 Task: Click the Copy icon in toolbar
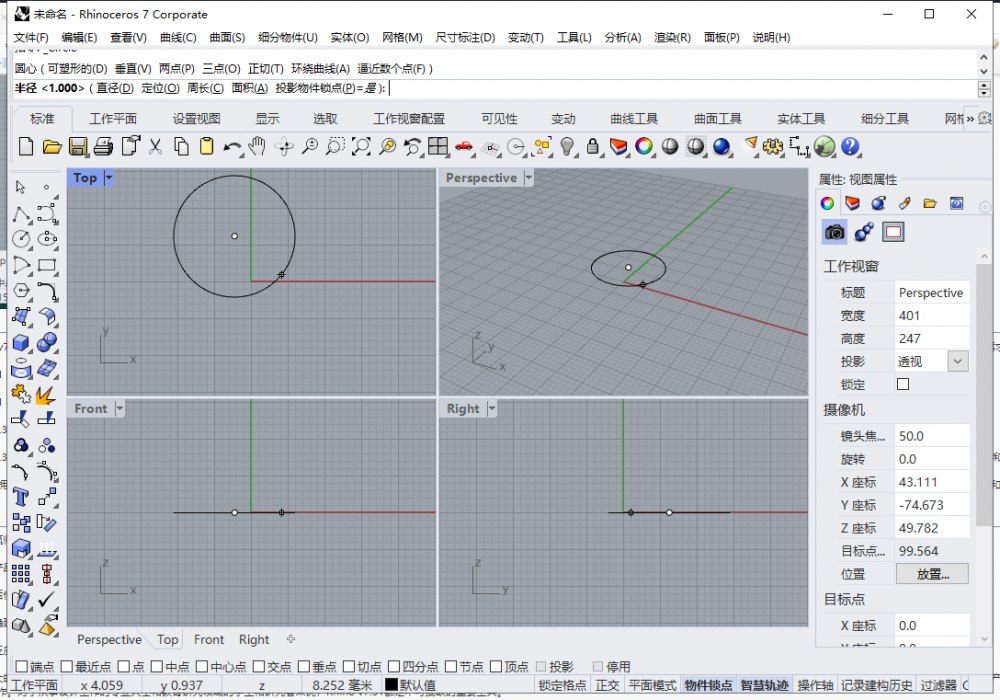pos(181,147)
